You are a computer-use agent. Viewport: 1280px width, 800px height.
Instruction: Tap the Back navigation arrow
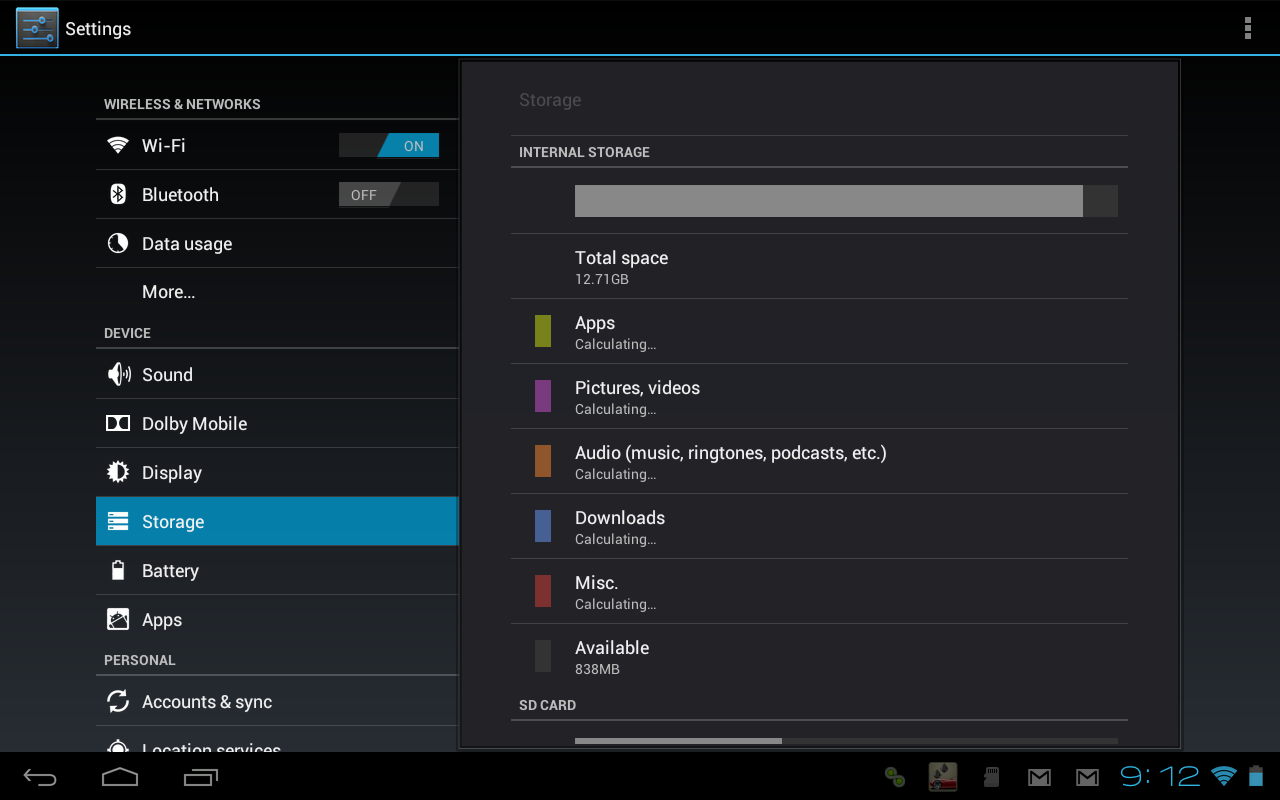coord(40,777)
